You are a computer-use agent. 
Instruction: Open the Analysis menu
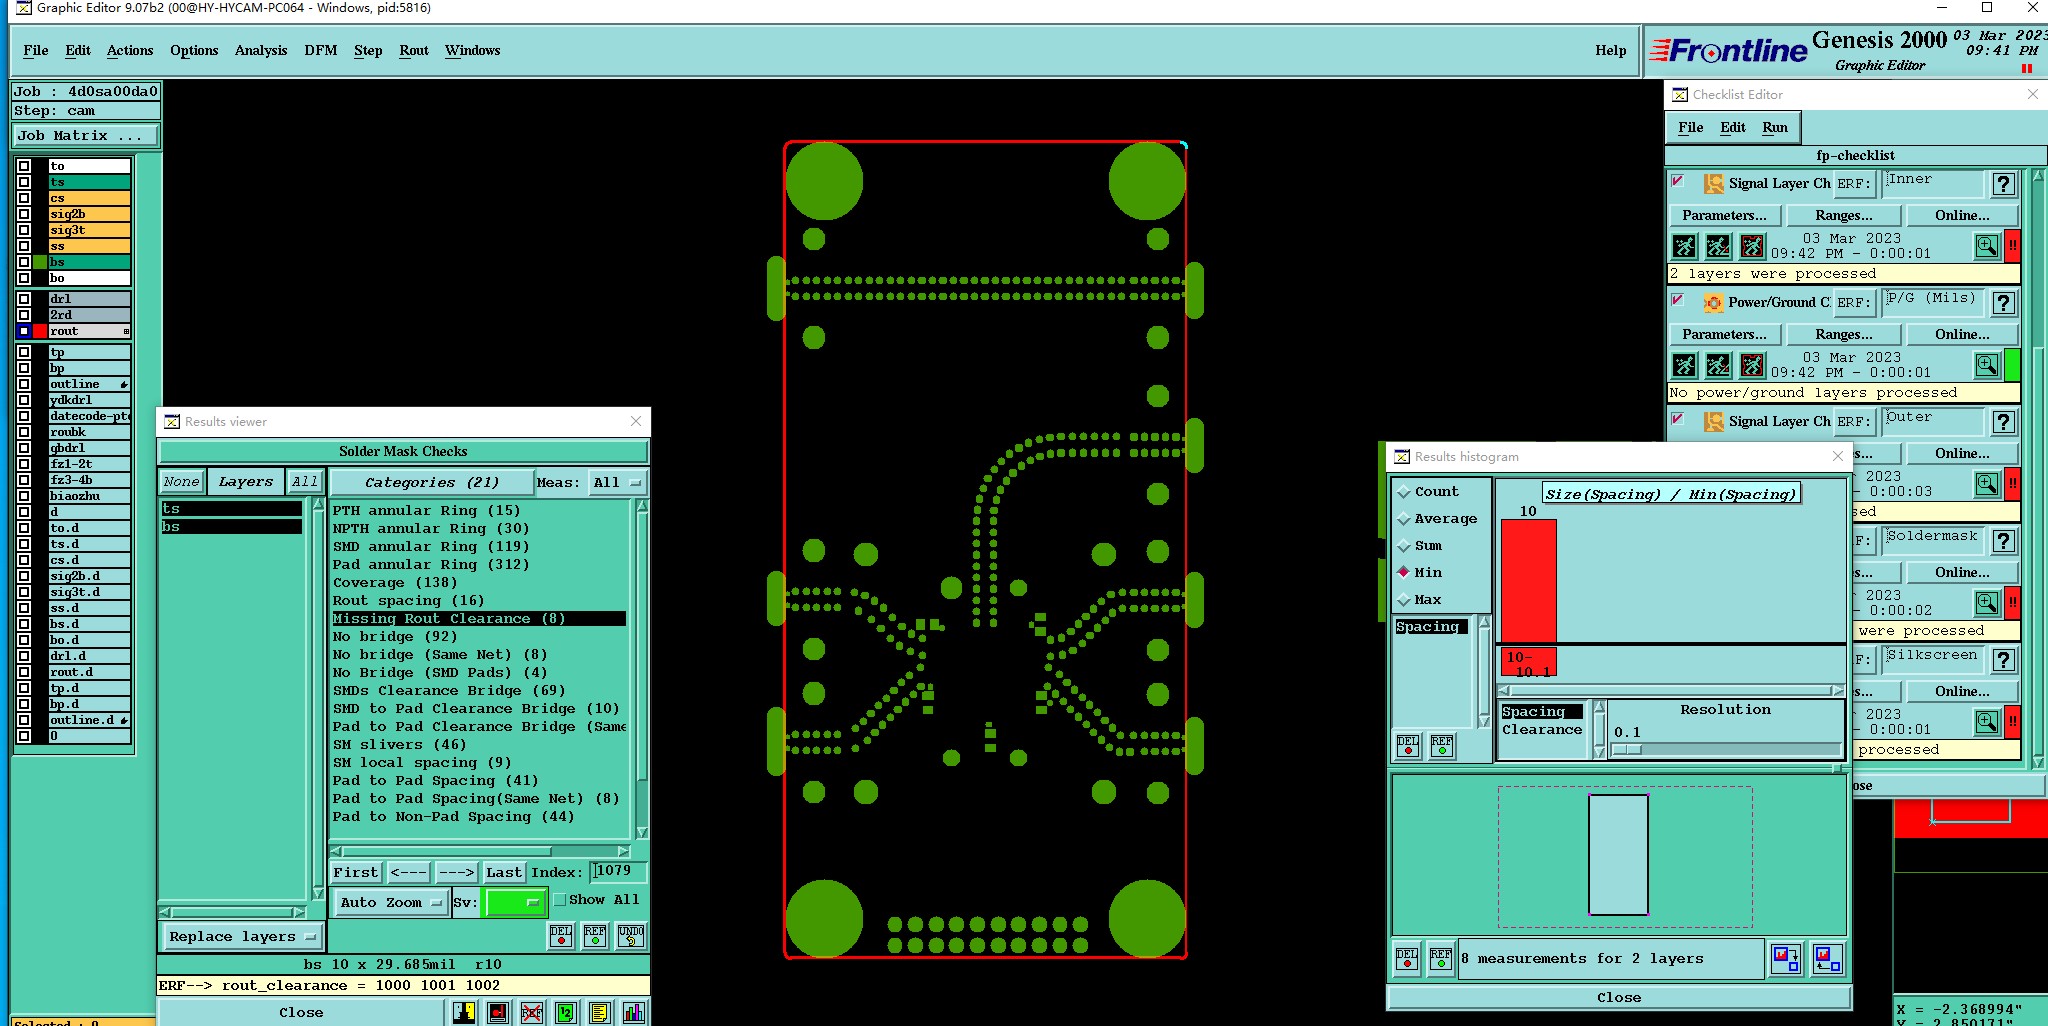pos(261,51)
